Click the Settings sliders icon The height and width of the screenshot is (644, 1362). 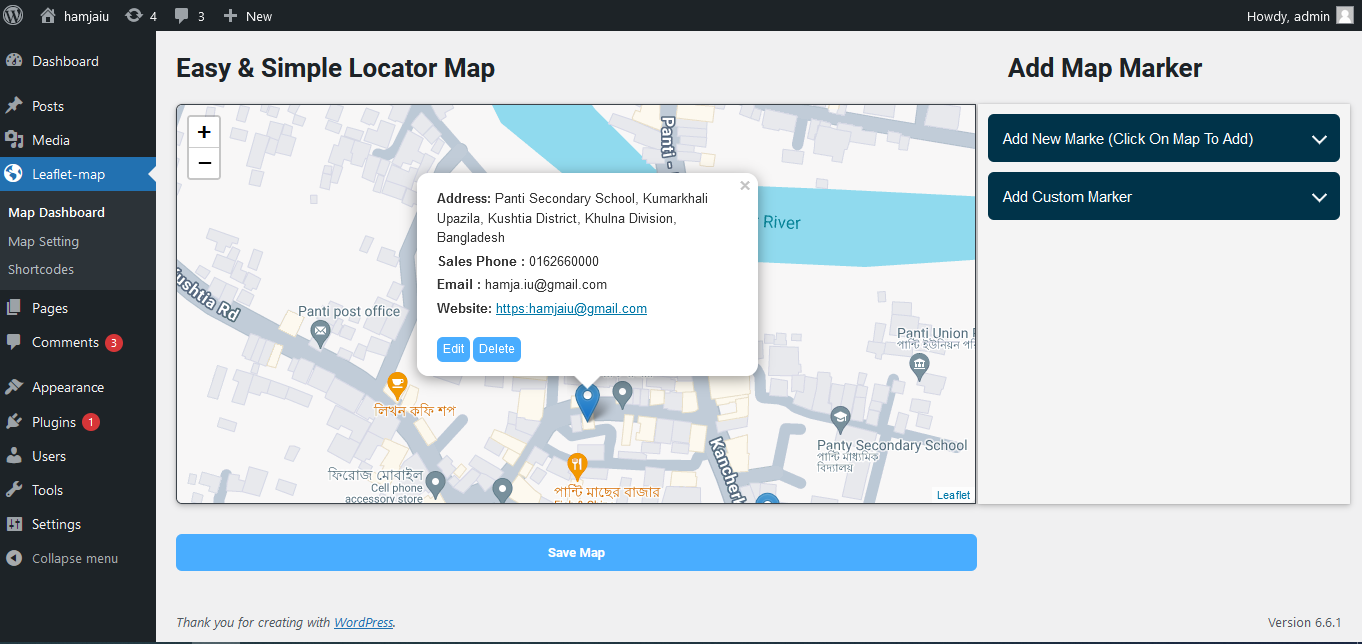click(x=14, y=524)
